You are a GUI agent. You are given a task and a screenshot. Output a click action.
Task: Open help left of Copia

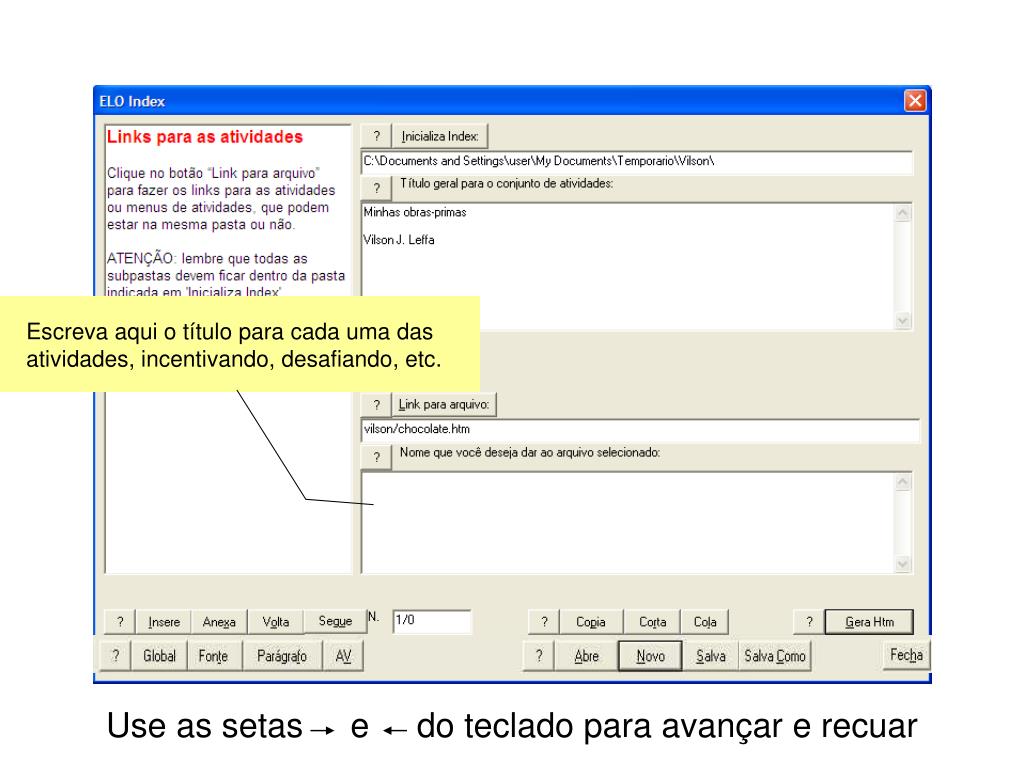pyautogui.click(x=544, y=622)
